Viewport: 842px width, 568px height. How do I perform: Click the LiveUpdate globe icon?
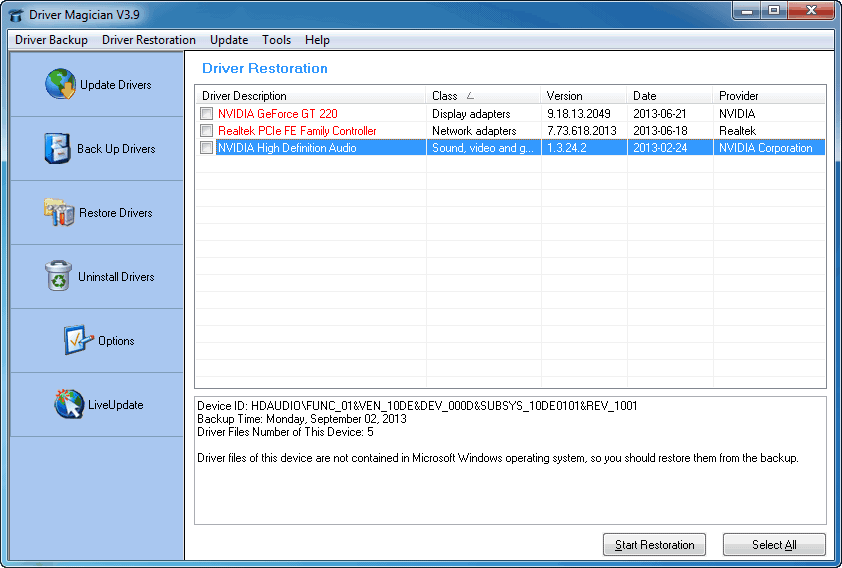[69, 404]
